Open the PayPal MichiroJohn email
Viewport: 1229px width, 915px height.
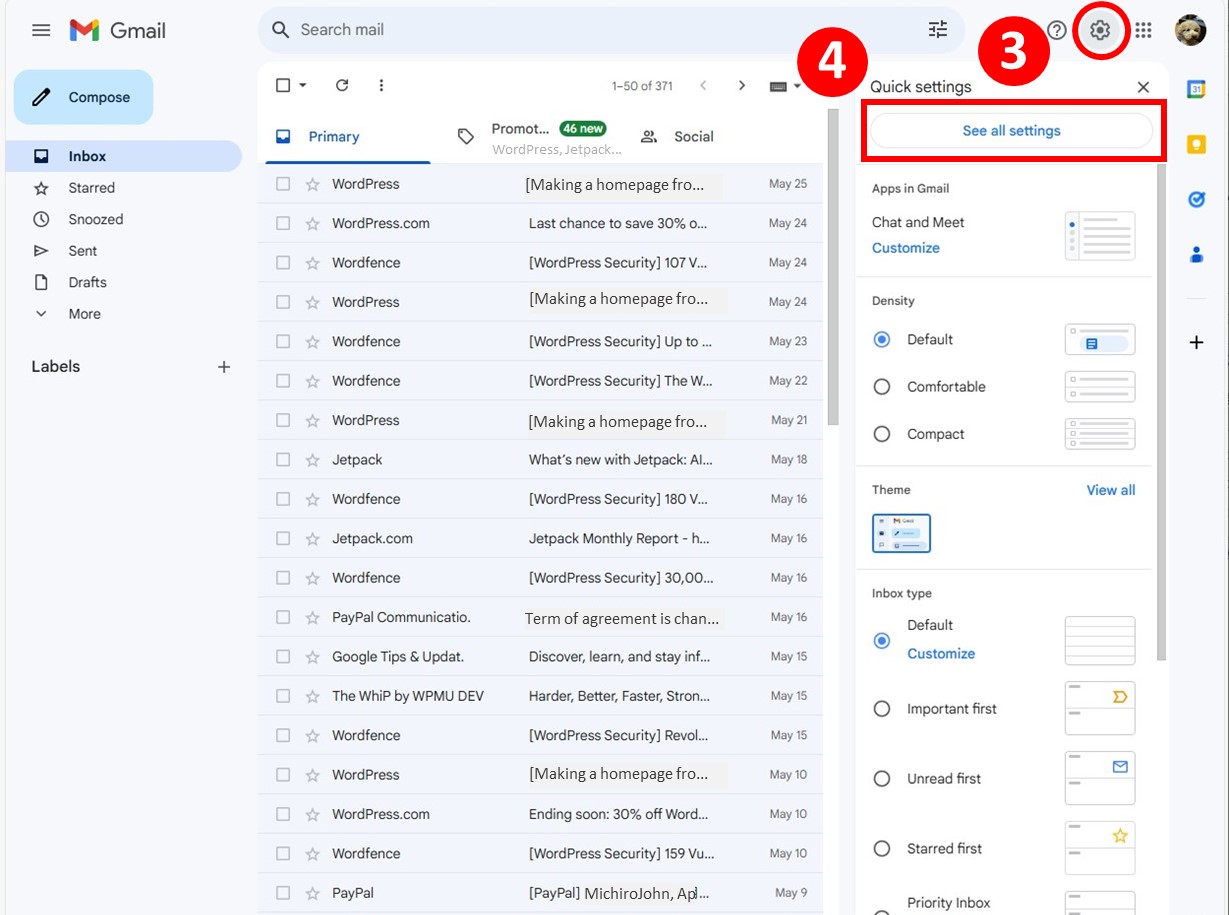[x=541, y=893]
